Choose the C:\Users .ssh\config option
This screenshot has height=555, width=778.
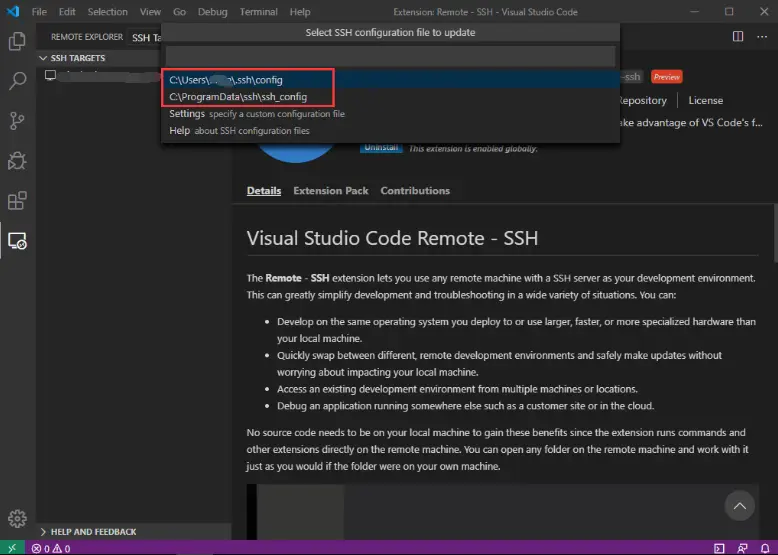click(390, 80)
